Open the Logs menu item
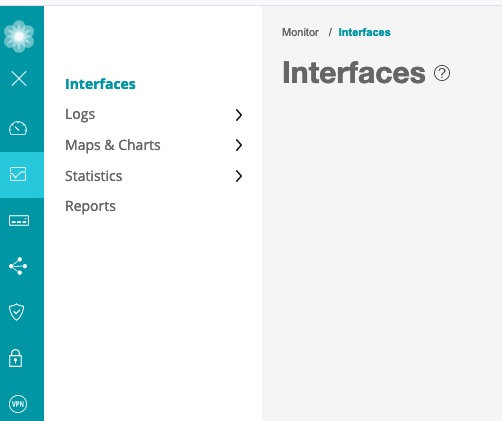This screenshot has height=421, width=502. tap(80, 115)
